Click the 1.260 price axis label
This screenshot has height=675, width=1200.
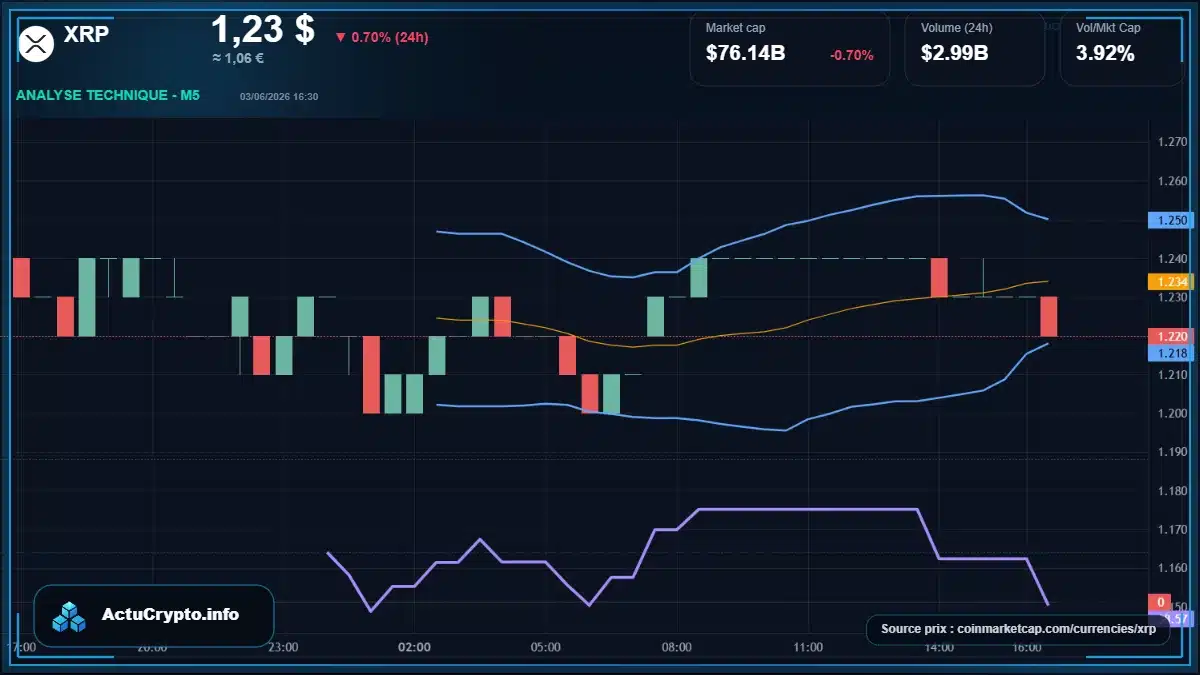tap(1171, 181)
